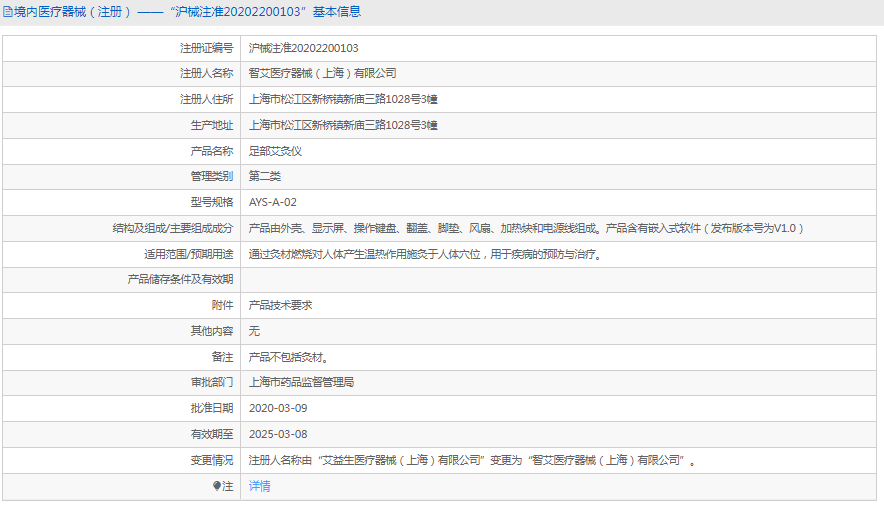
Task: Click the 批准日期 label
Action: click(211, 408)
